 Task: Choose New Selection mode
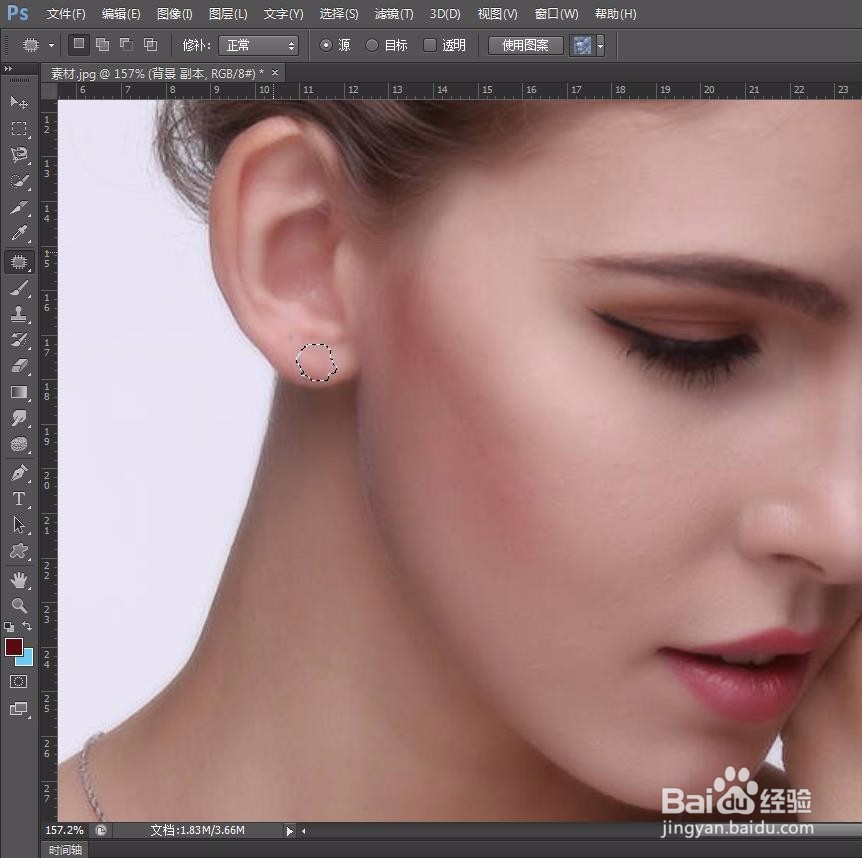(79, 45)
